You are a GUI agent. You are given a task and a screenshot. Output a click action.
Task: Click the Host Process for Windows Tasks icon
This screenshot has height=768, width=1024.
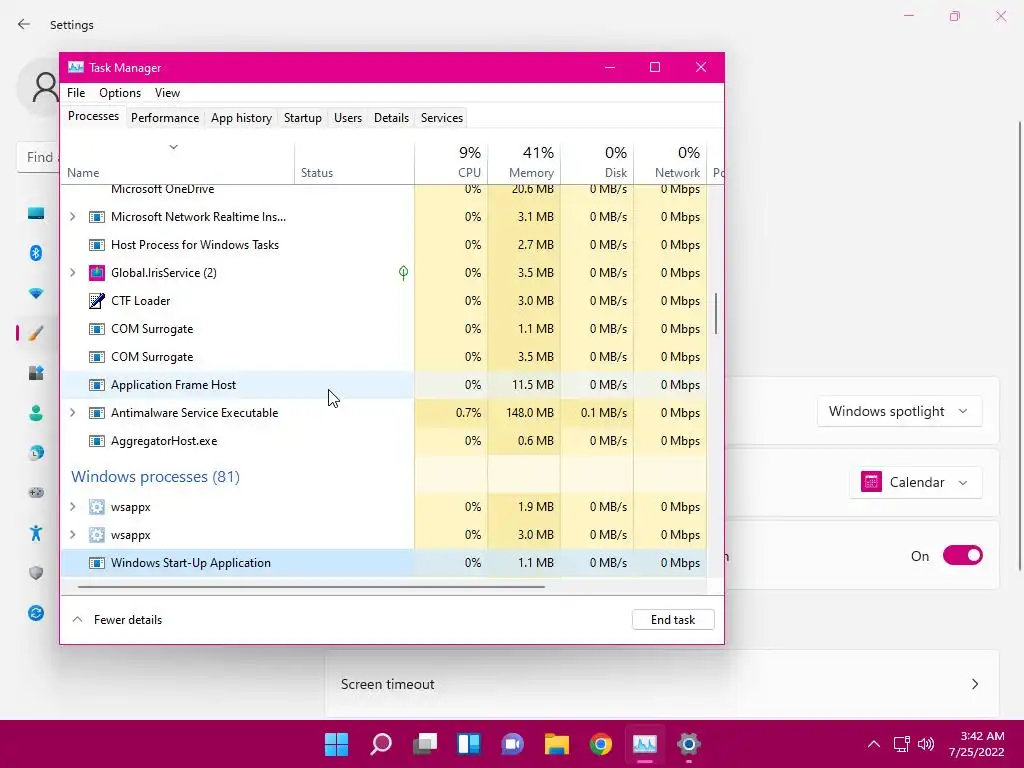97,245
